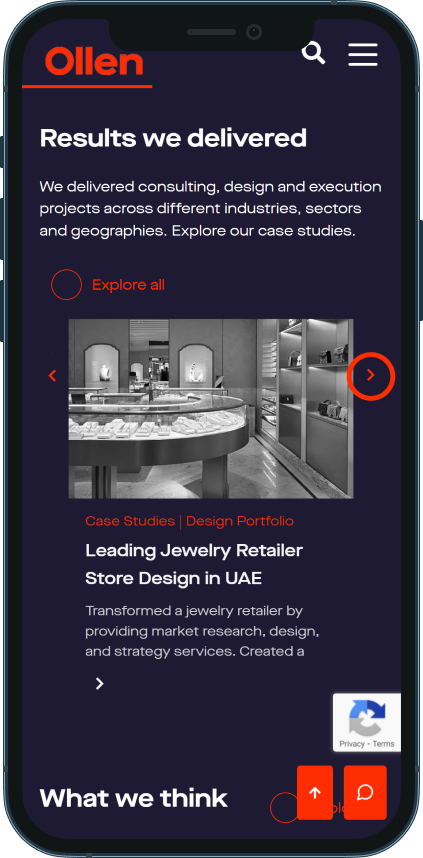
Task: Select the Case Studies category link
Action: (x=130, y=521)
